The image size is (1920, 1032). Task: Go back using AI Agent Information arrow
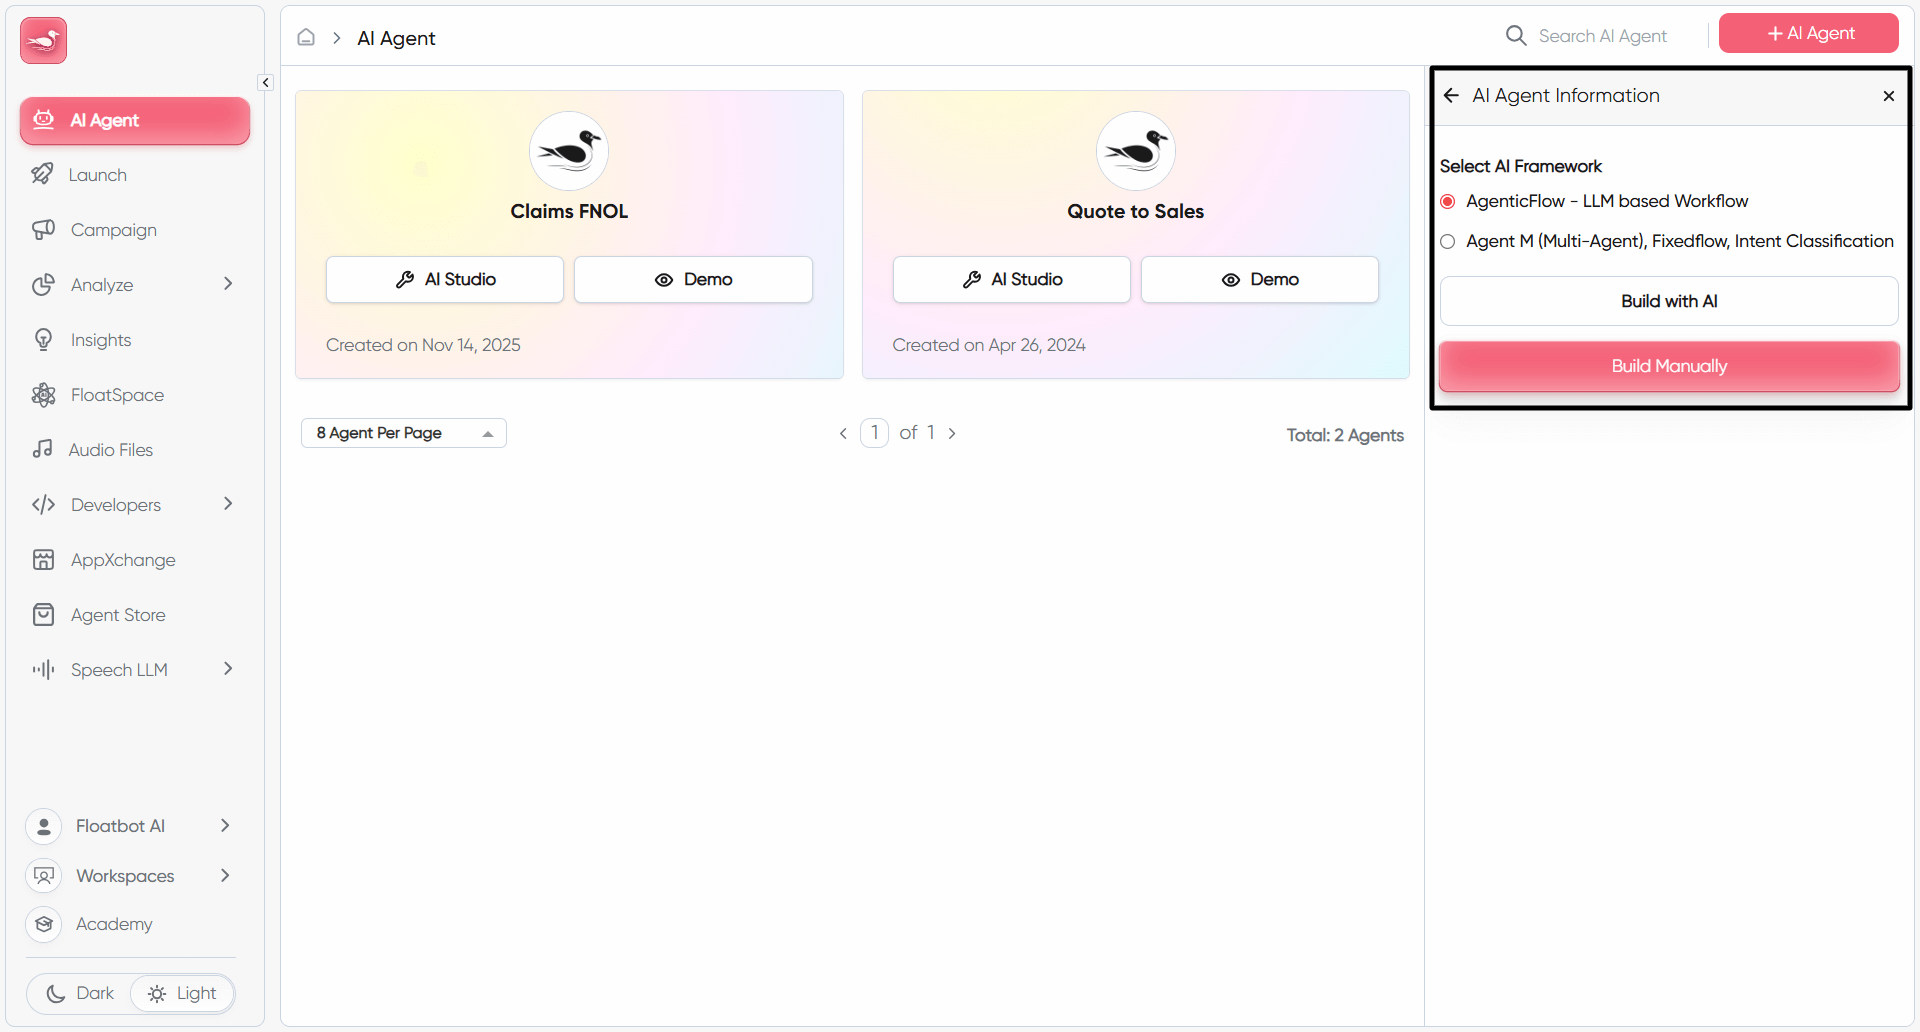tap(1451, 96)
